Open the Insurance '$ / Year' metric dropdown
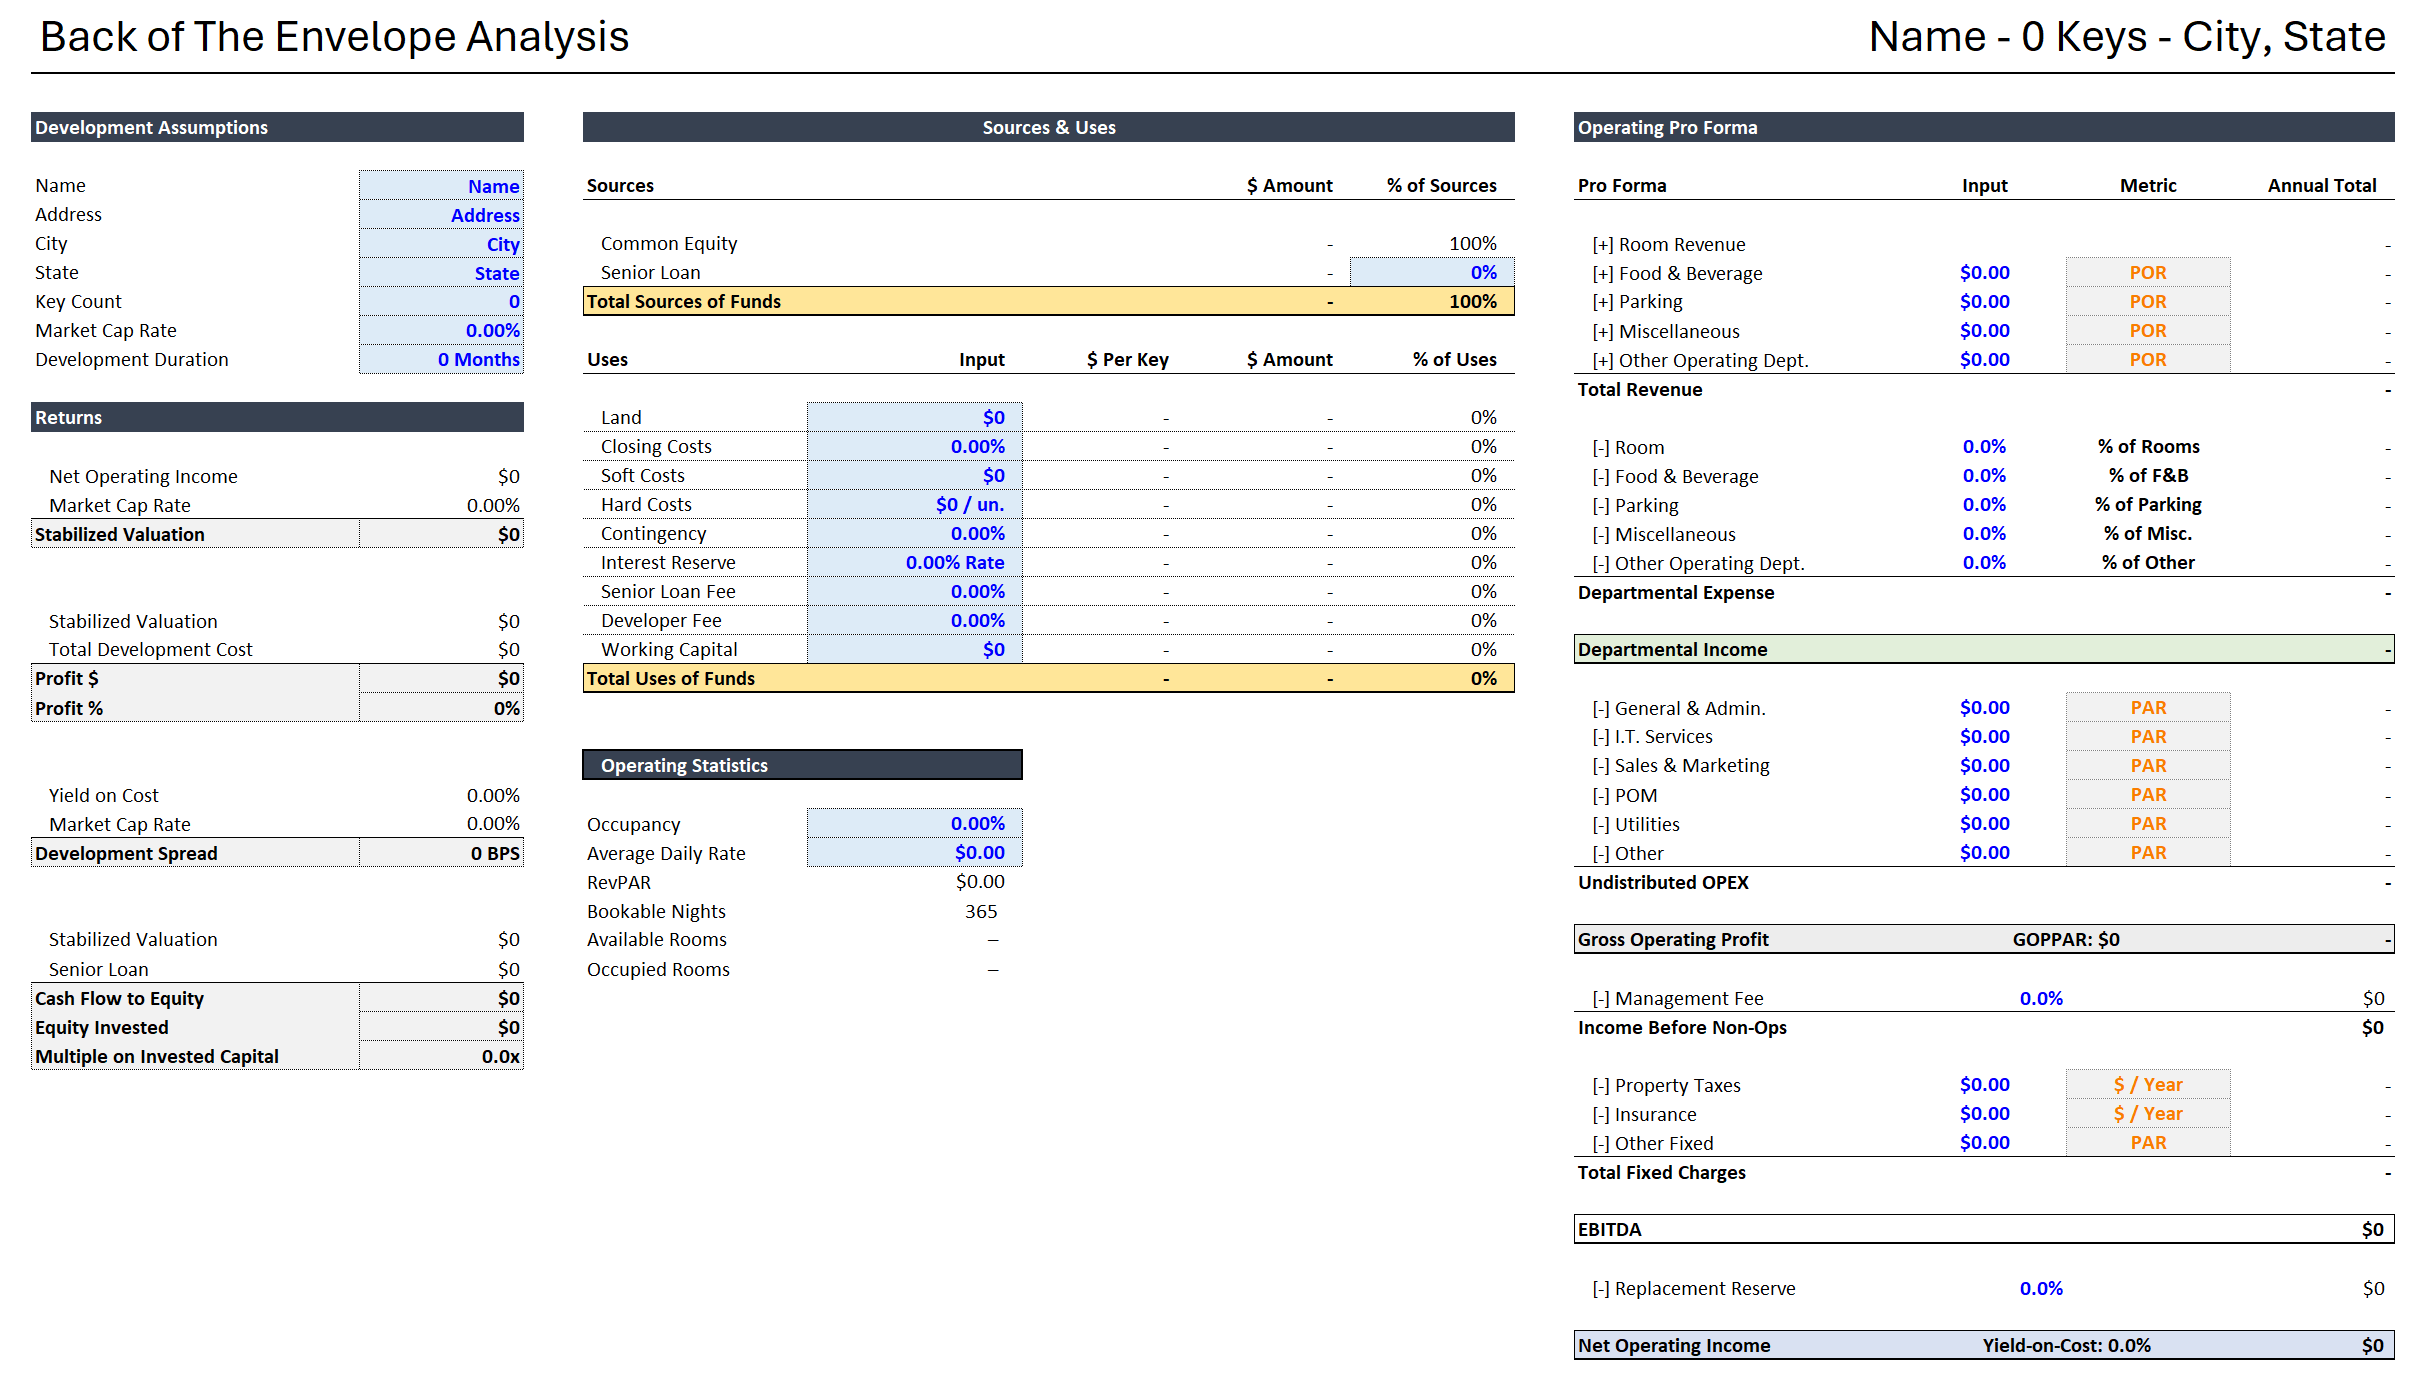 tap(2148, 1114)
